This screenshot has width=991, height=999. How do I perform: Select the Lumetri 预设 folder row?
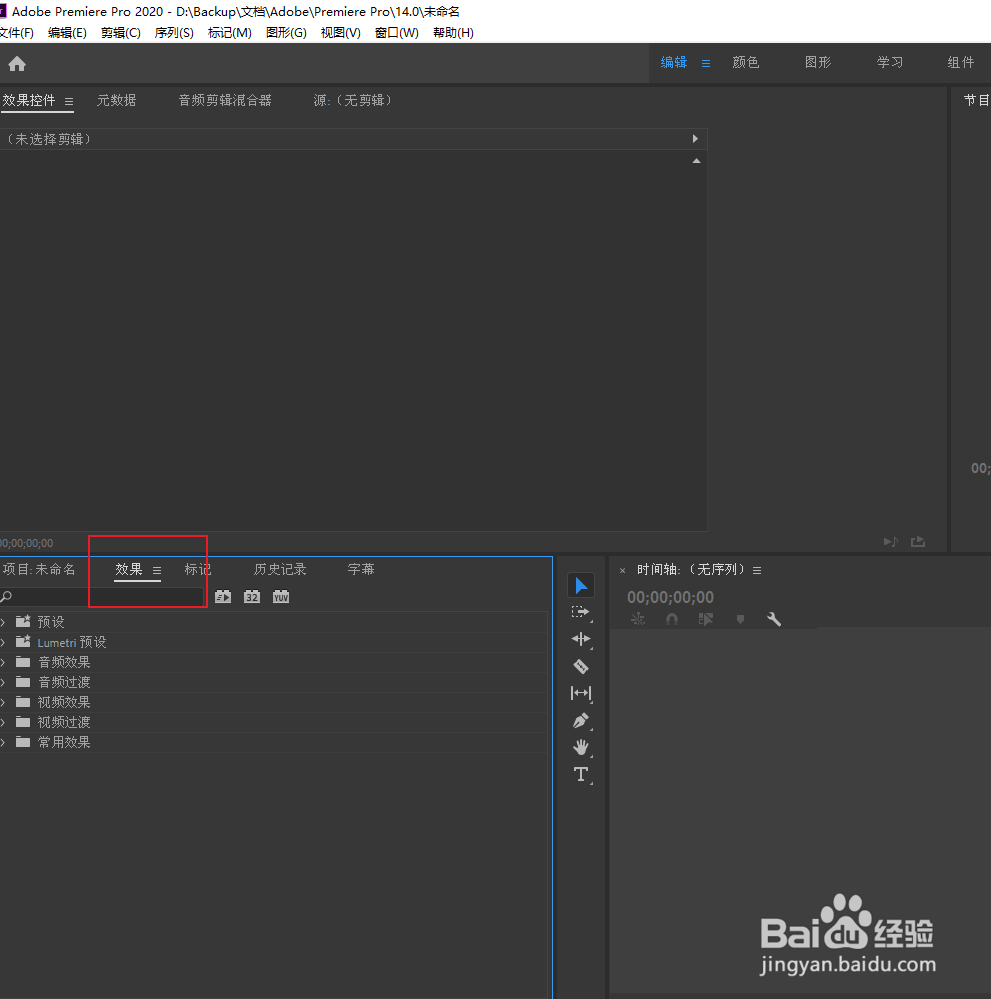[274, 642]
